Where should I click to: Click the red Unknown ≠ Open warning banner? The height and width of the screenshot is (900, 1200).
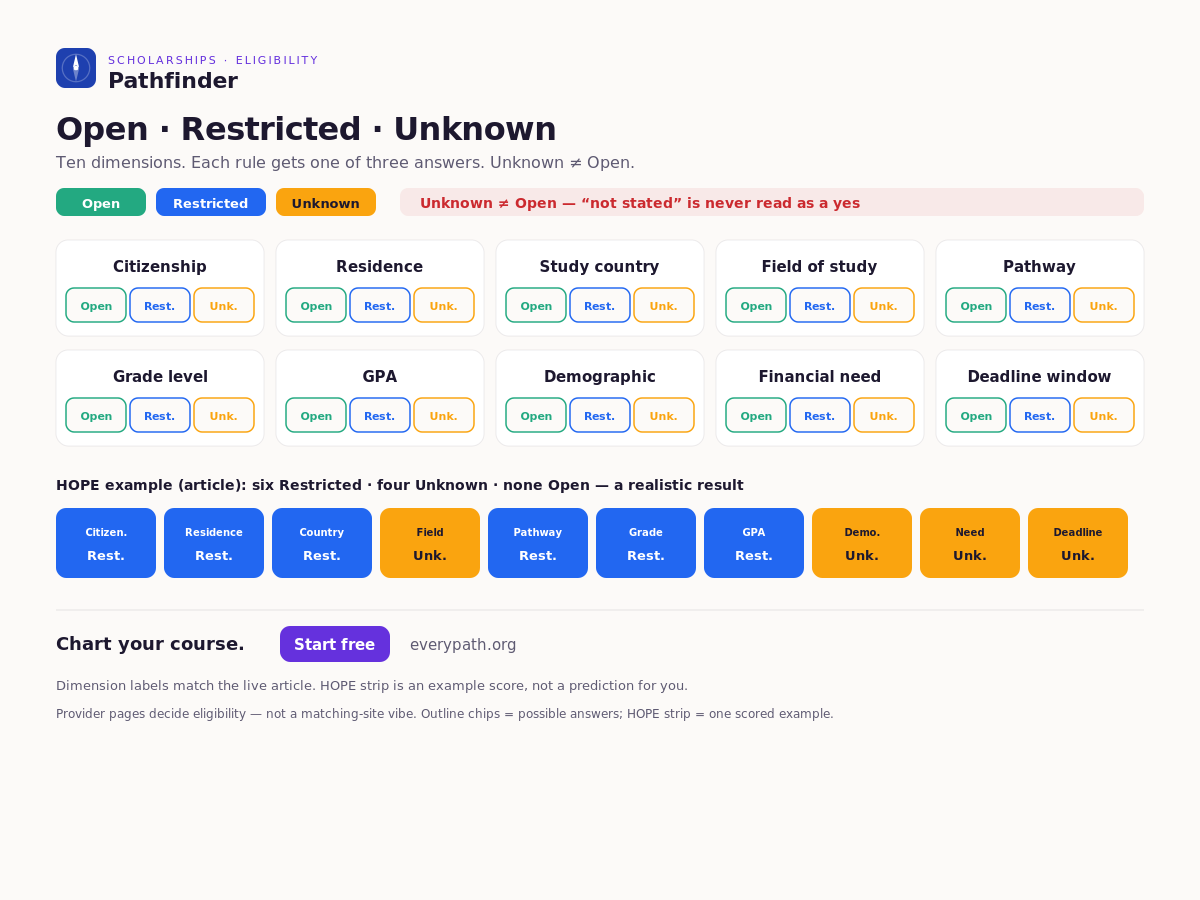tap(772, 202)
